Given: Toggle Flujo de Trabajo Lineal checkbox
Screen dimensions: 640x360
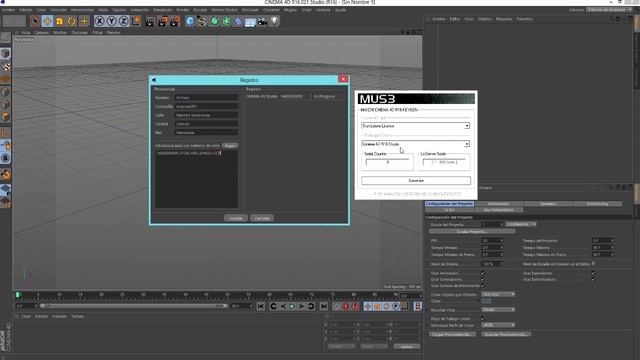Looking at the screenshot, I should click(483, 318).
